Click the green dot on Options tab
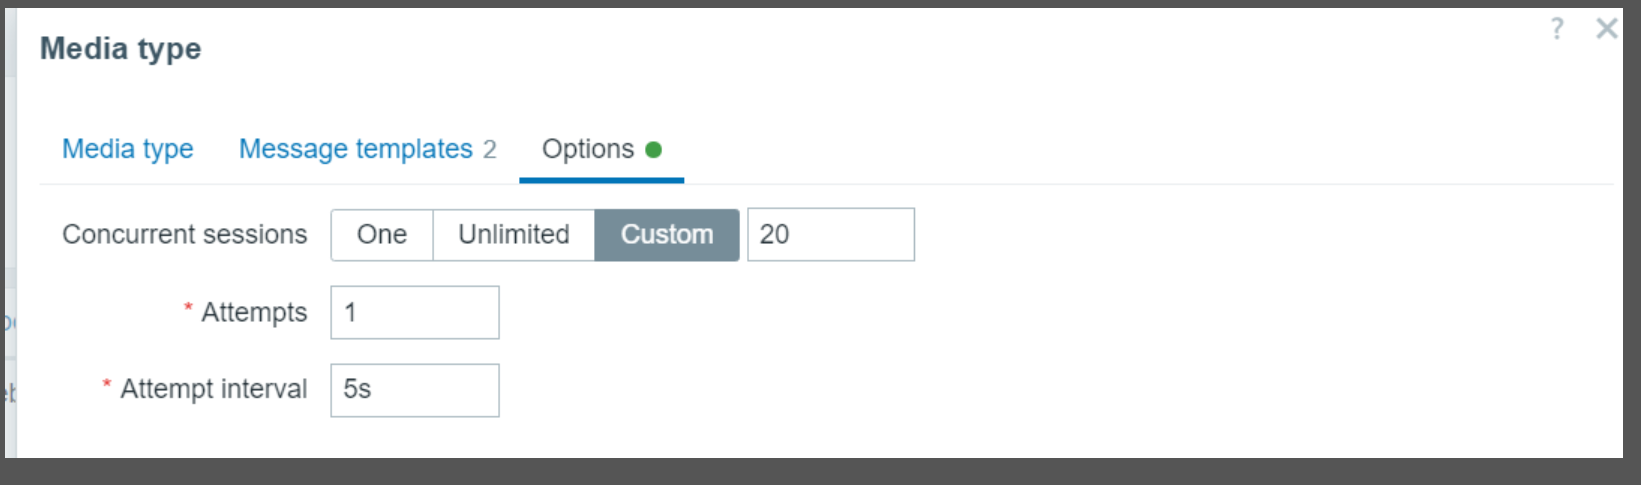The image size is (1641, 485). (x=654, y=150)
